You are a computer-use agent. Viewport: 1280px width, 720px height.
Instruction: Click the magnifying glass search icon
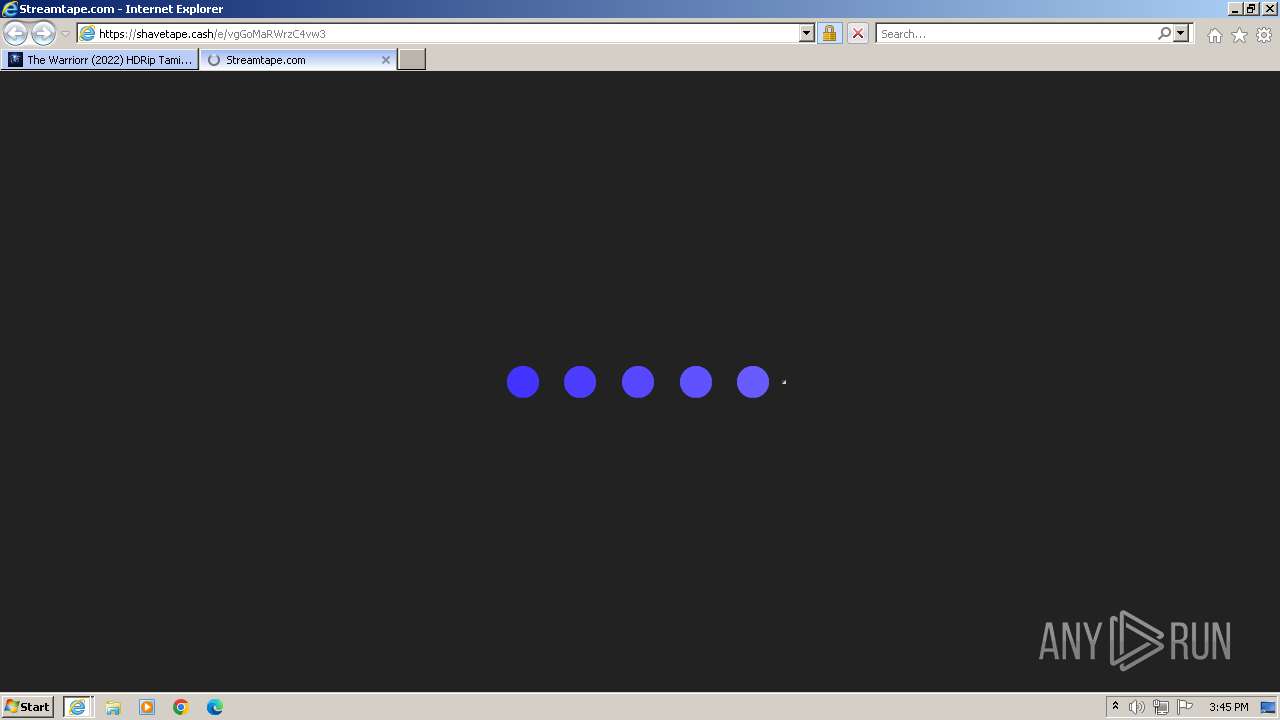(x=1164, y=33)
